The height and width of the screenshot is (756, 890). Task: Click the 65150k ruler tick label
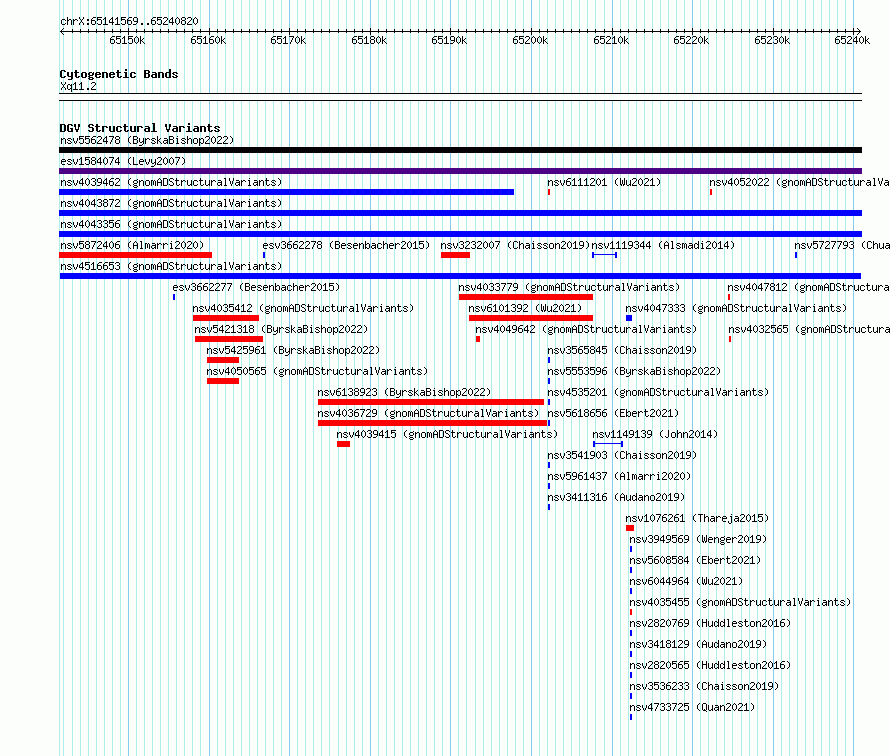[127, 40]
